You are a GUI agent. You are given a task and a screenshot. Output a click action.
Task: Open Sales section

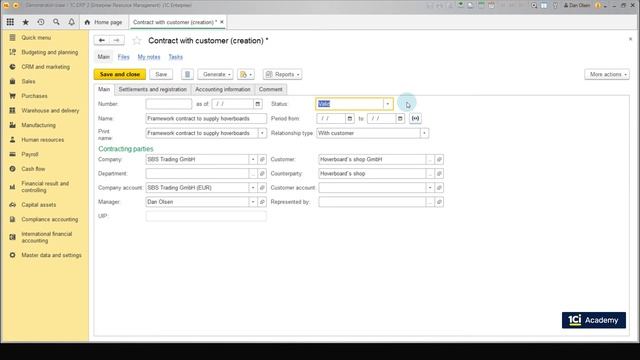(28, 82)
